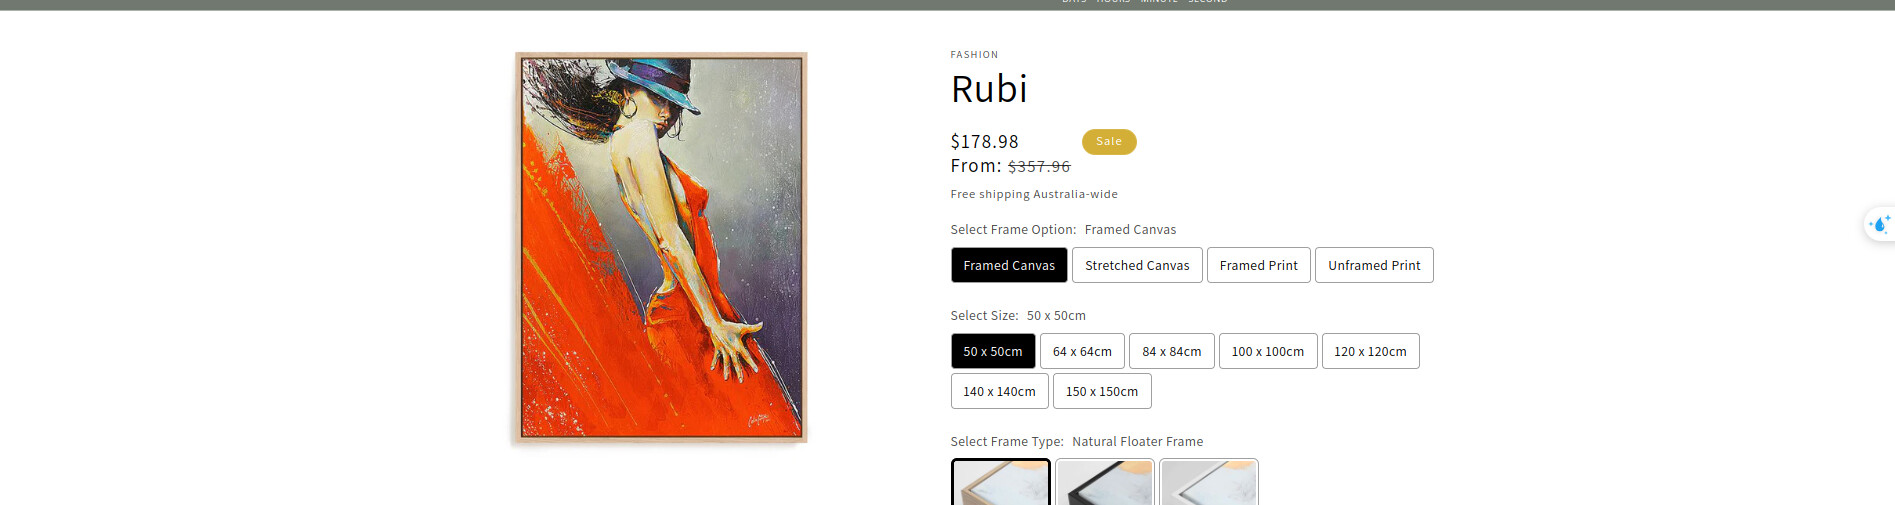Select the Natural Floater Frame swatch
Image resolution: width=1895 pixels, height=505 pixels.
1001,482
